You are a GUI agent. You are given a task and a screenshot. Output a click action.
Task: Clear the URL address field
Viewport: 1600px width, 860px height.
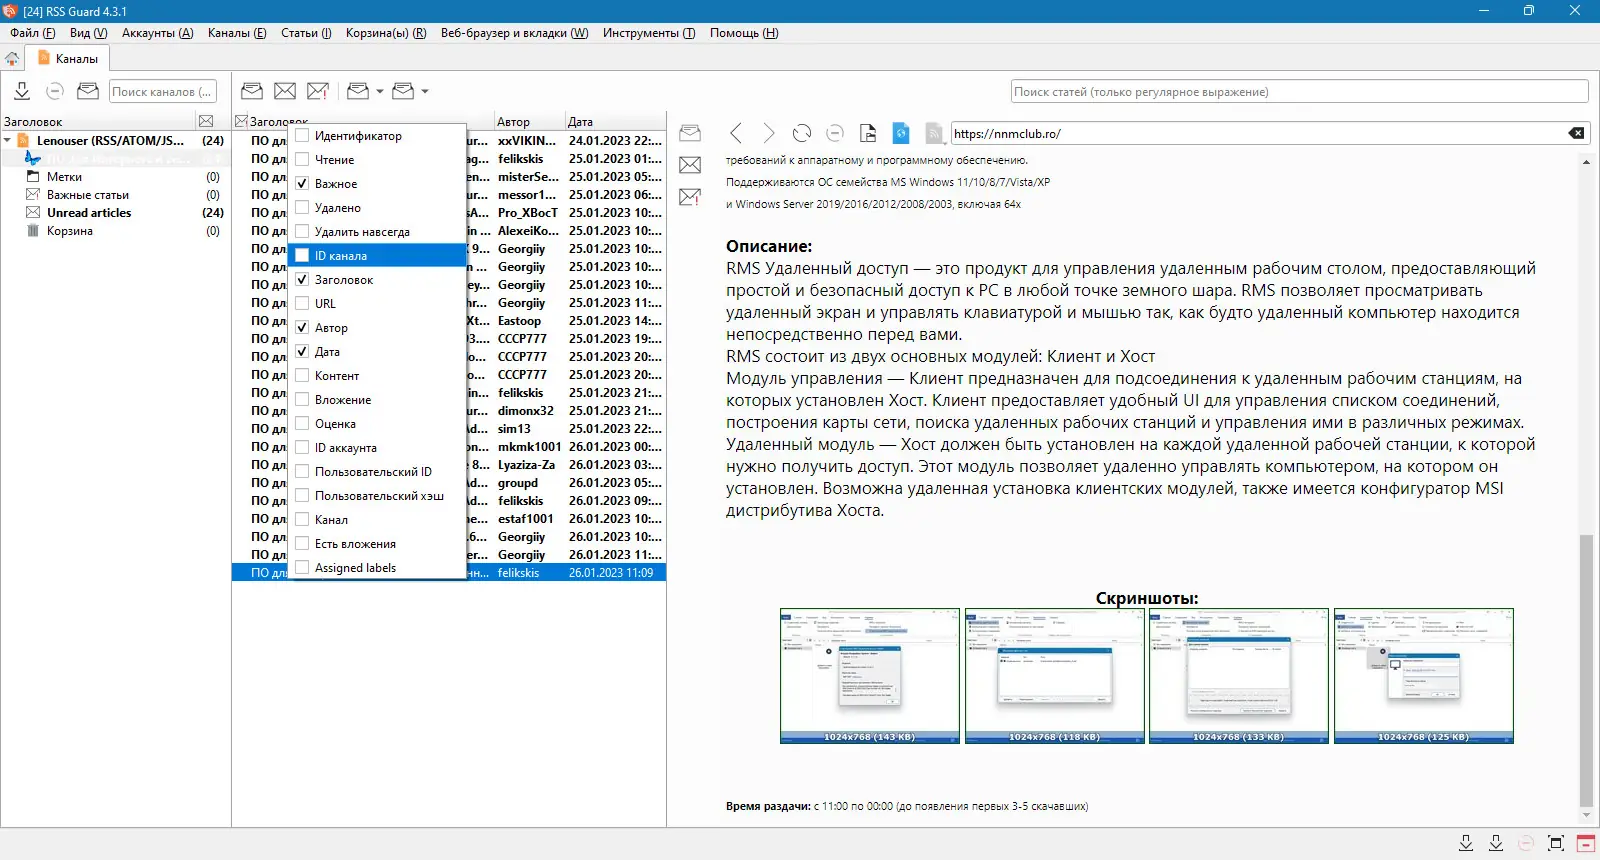tap(1576, 133)
